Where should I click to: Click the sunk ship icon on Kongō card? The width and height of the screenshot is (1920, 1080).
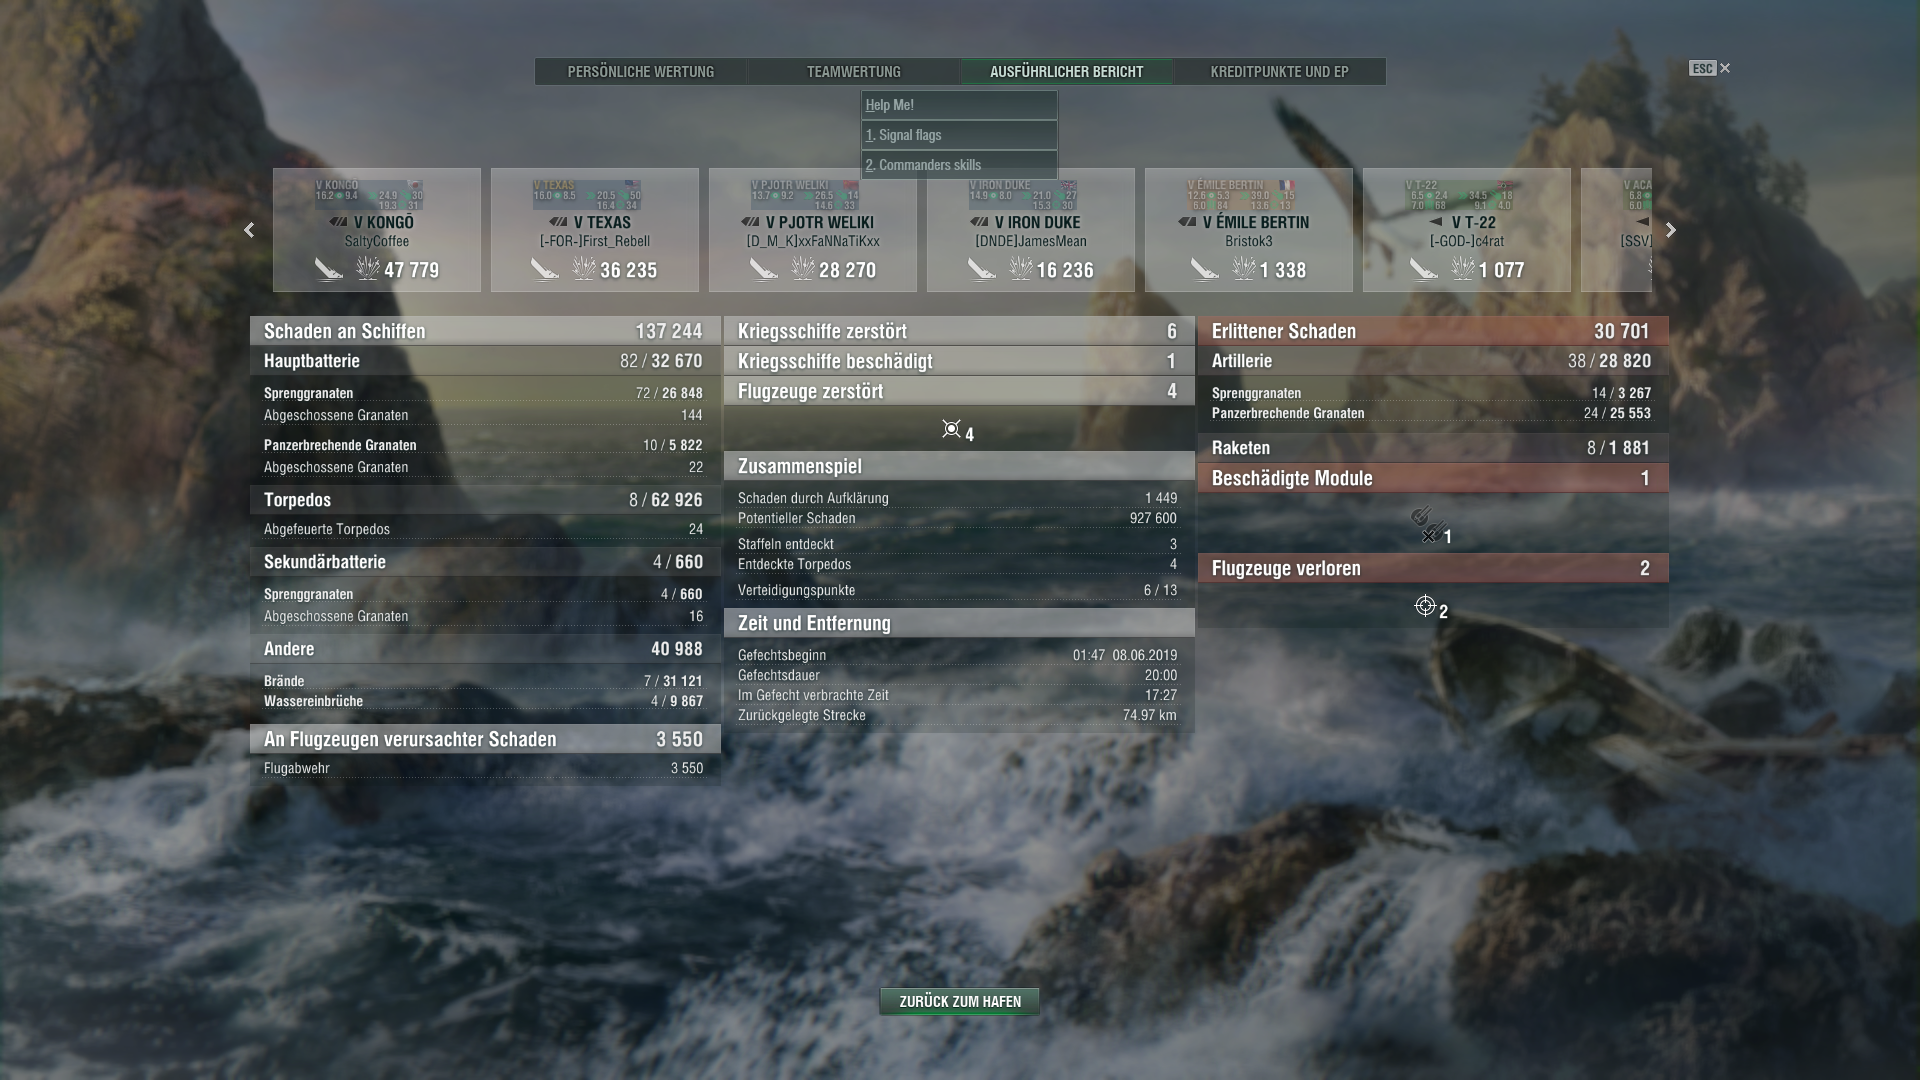click(328, 269)
